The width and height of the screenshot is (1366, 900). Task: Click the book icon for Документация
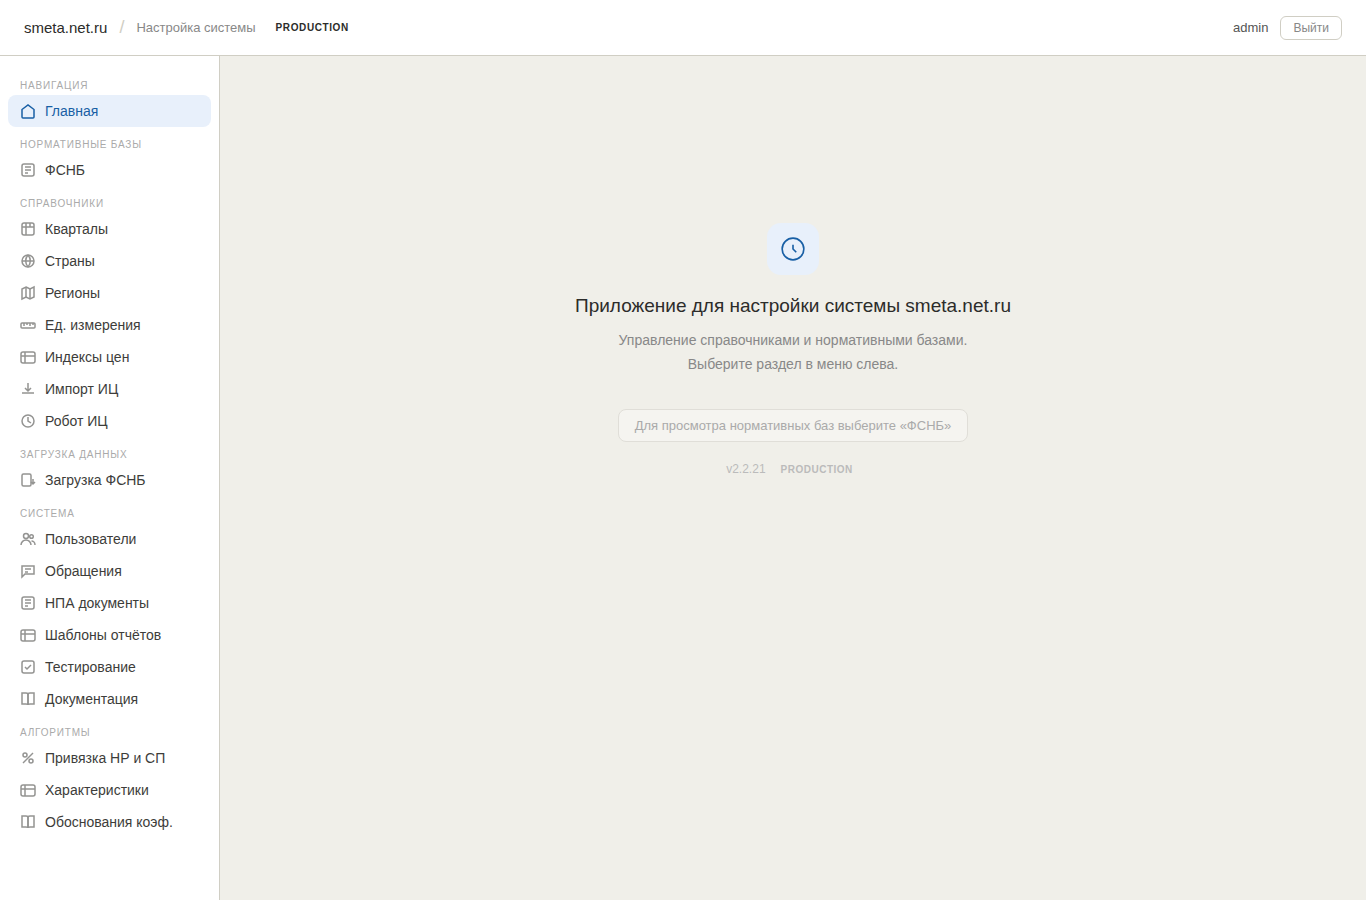(28, 699)
